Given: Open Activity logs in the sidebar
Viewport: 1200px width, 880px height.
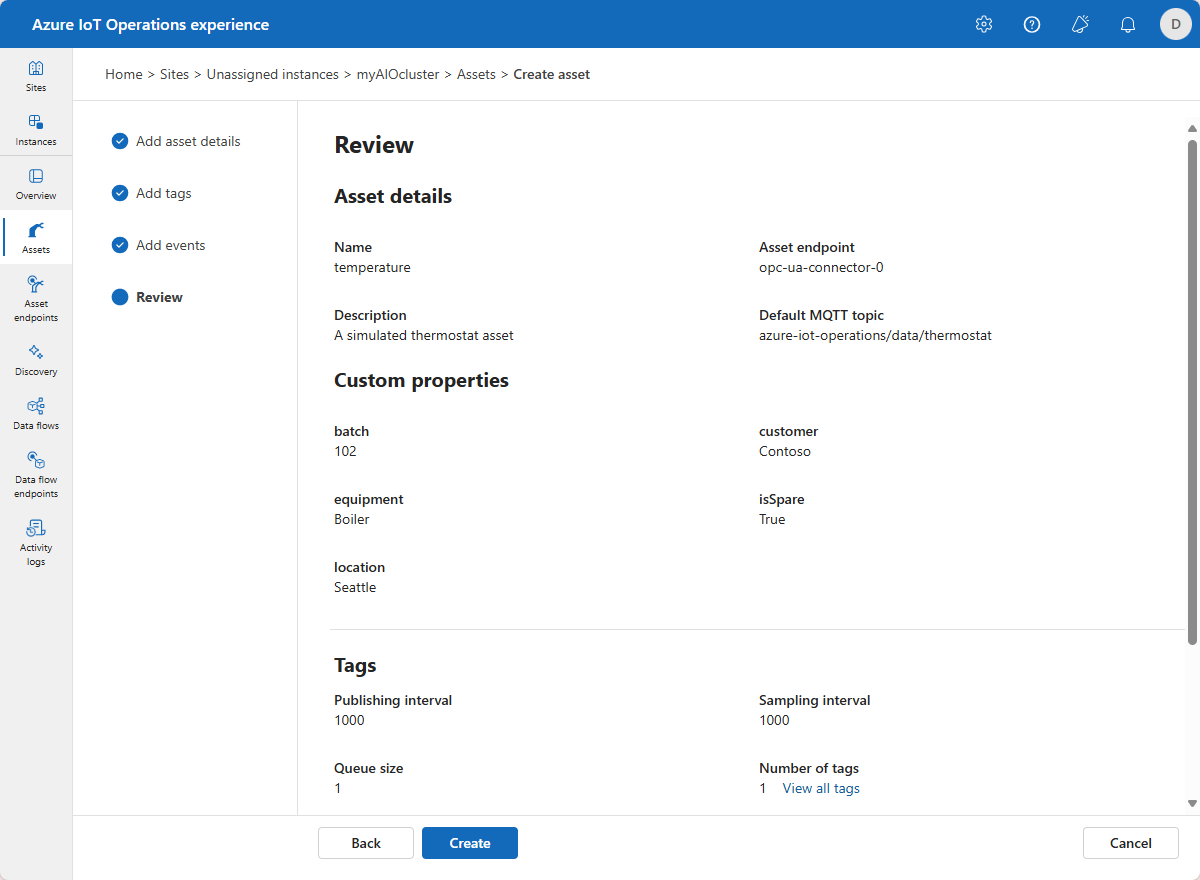Looking at the screenshot, I should pos(36,542).
